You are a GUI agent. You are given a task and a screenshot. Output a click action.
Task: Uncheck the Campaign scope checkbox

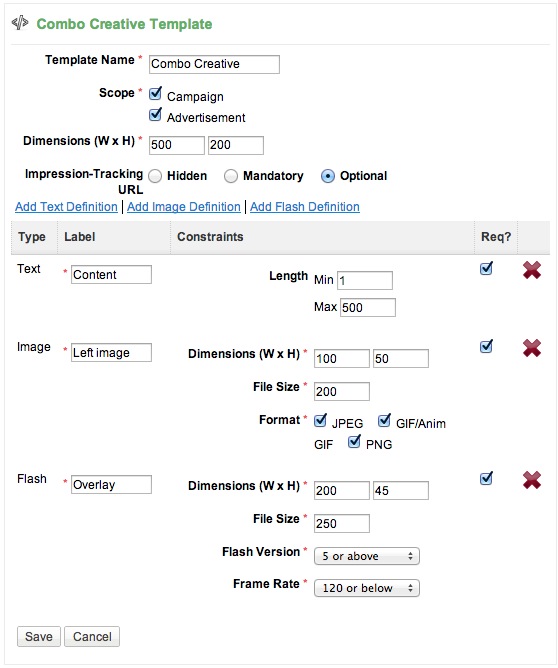click(155, 93)
